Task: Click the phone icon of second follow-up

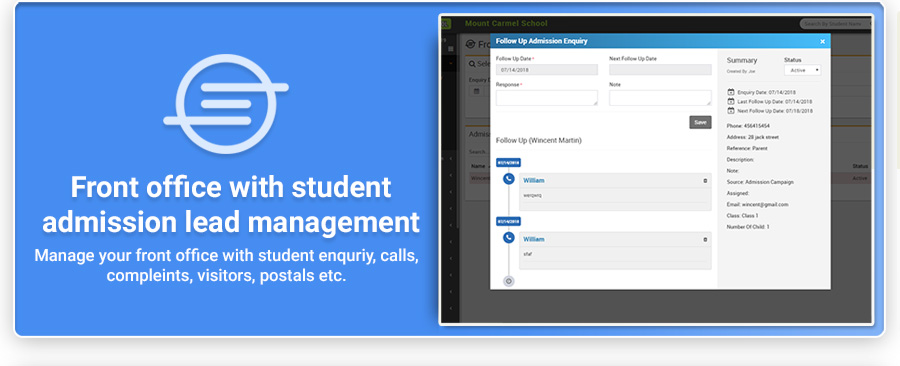Action: (x=509, y=237)
